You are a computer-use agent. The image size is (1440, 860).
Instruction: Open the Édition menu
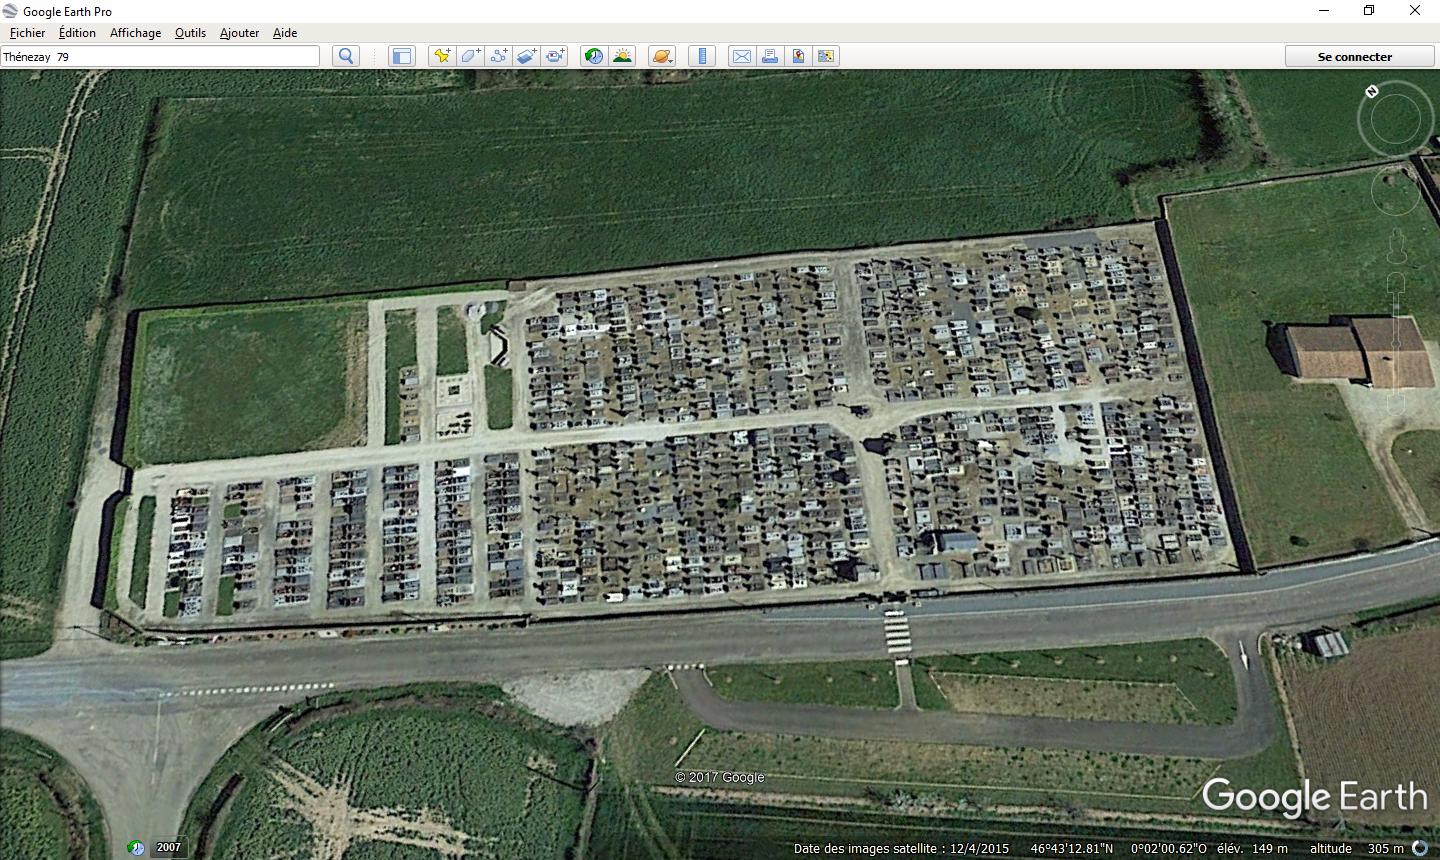[x=77, y=33]
